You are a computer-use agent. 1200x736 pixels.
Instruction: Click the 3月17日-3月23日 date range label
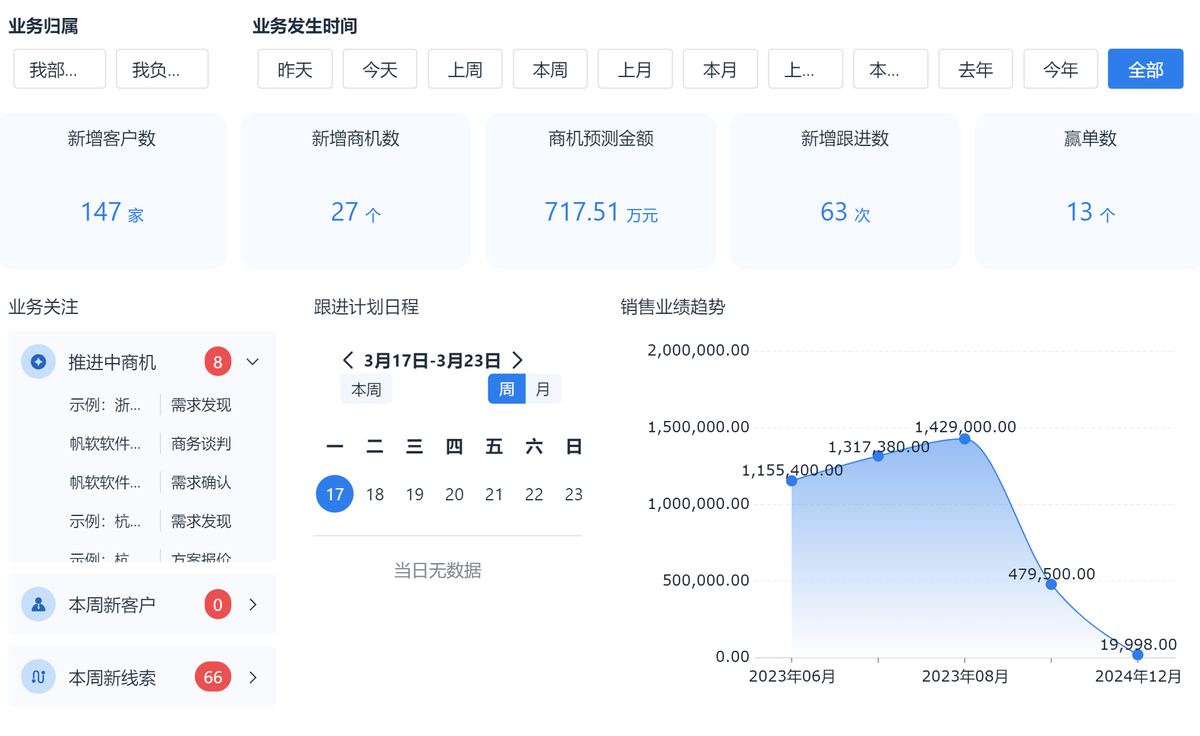pyautogui.click(x=433, y=360)
